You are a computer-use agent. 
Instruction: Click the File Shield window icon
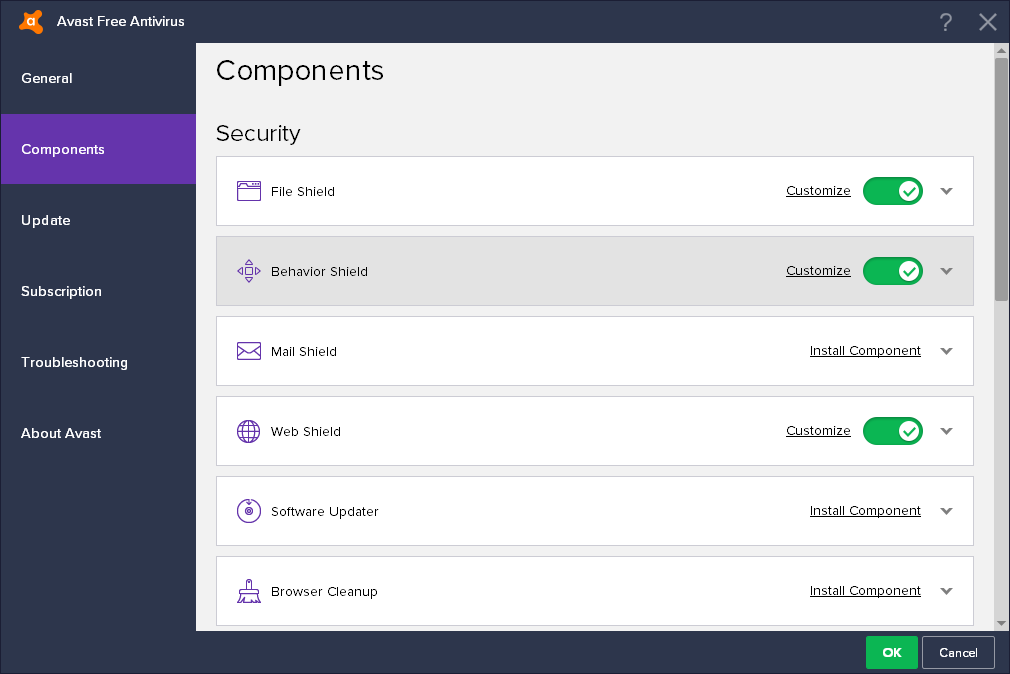pos(249,191)
